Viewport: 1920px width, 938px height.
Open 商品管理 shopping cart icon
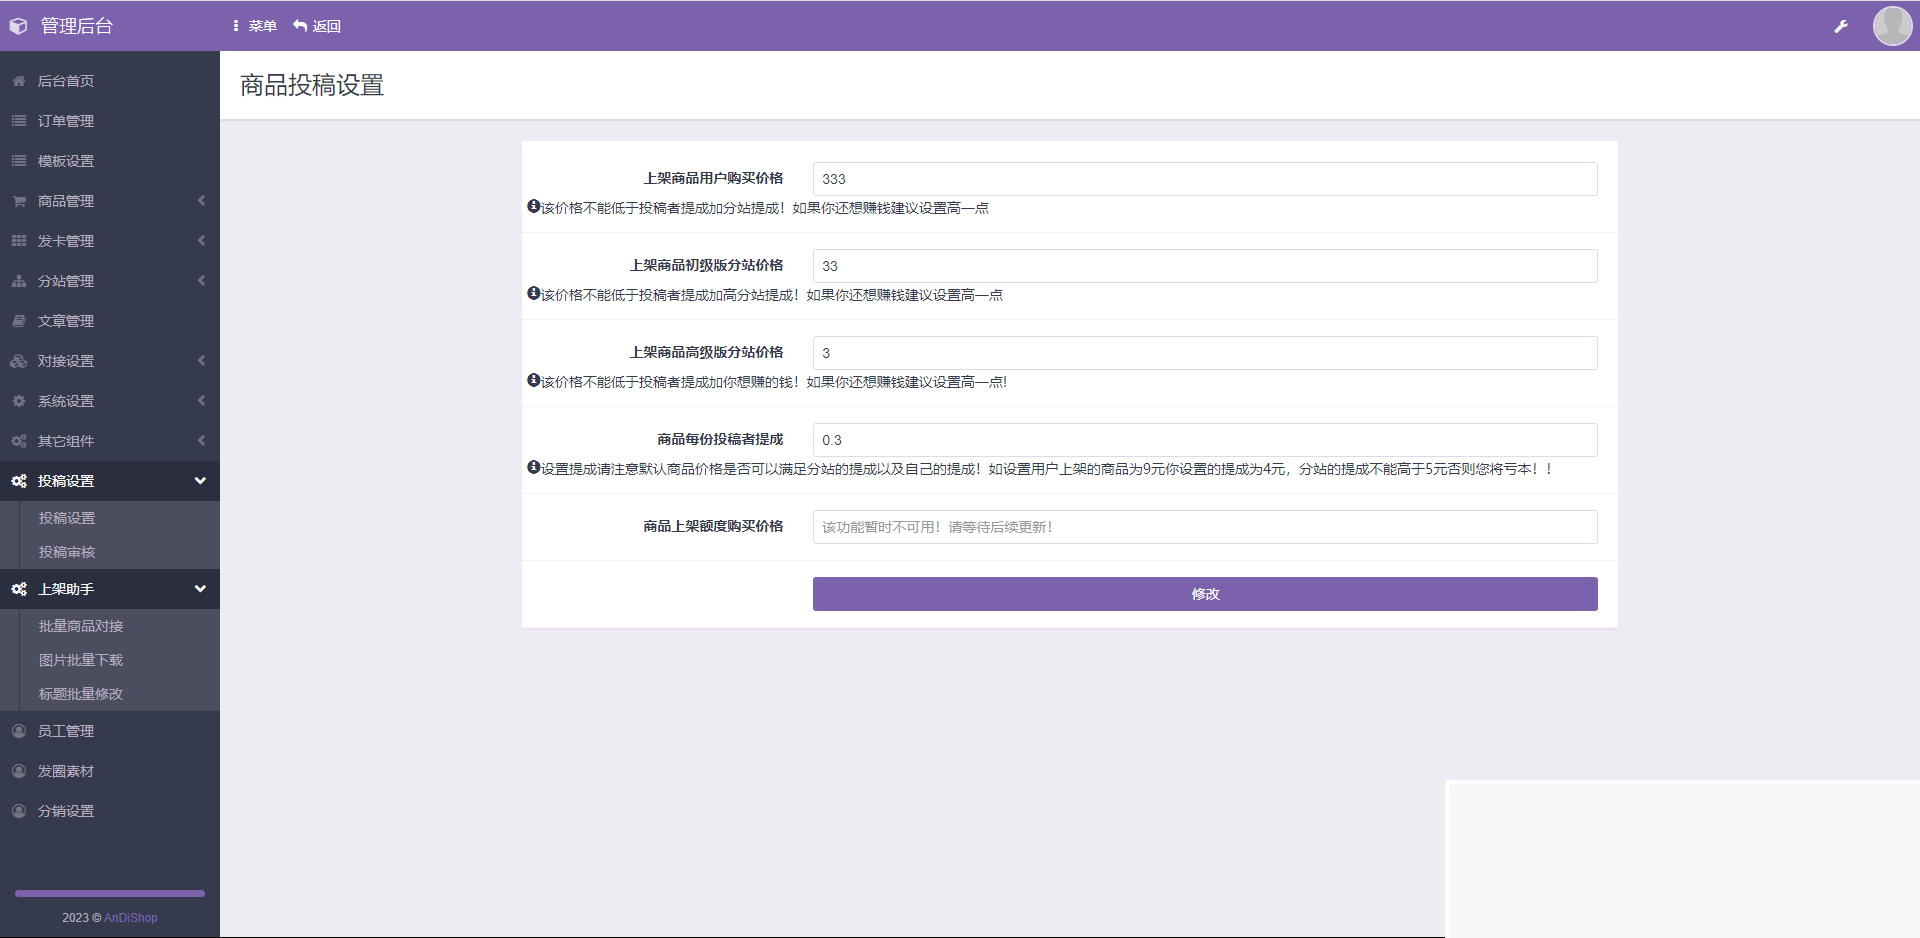tap(18, 200)
